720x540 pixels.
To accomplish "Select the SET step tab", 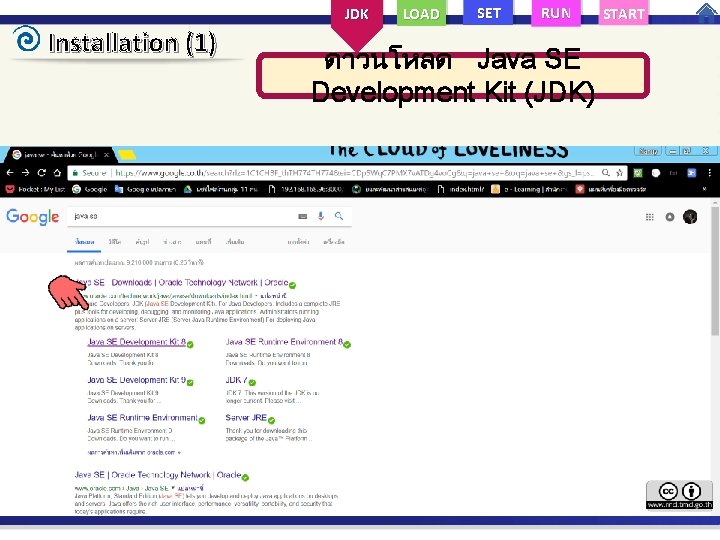I will tap(488, 12).
